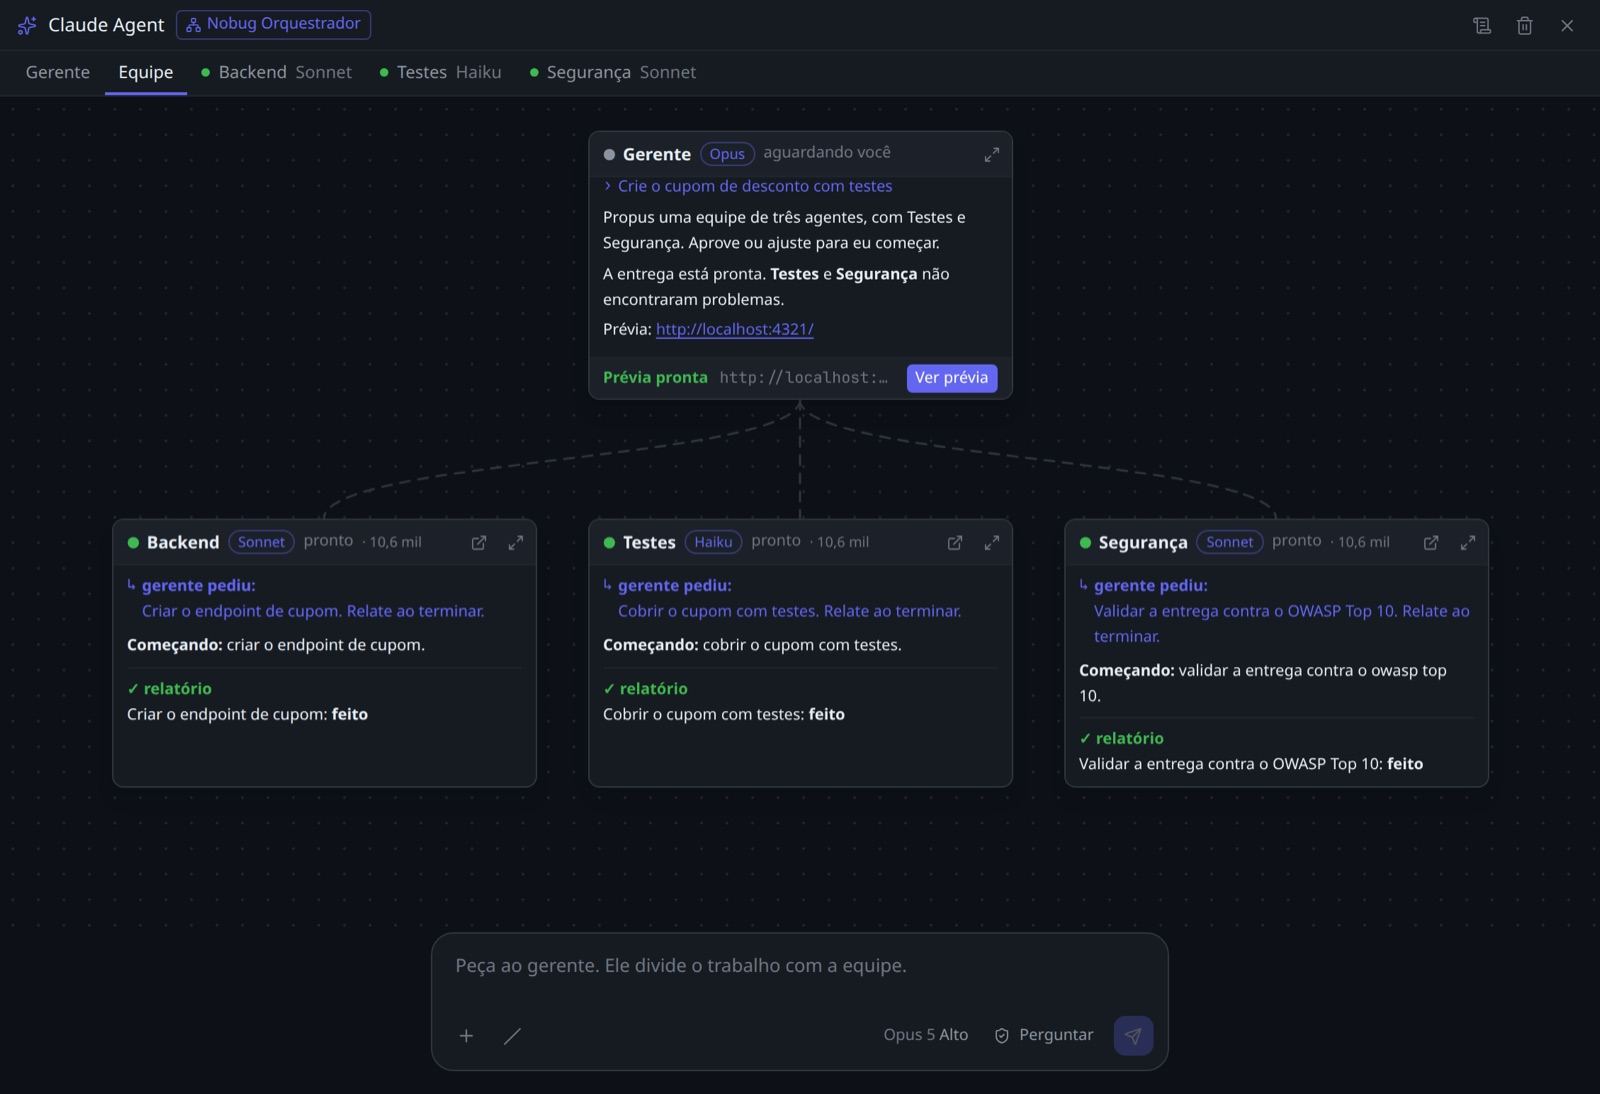This screenshot has height=1094, width=1600.
Task: Expand the Testes agent card
Action: [991, 542]
